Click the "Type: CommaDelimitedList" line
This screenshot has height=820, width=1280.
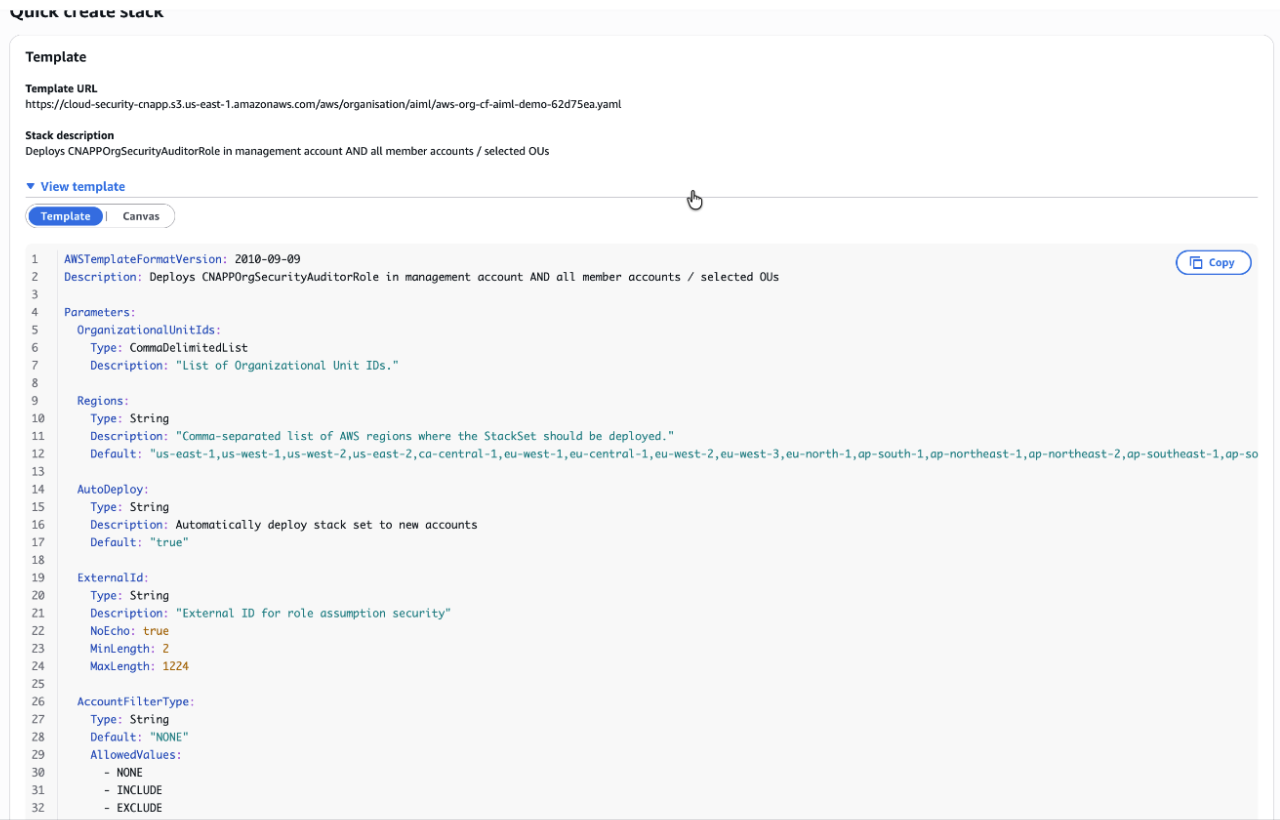click(x=169, y=347)
